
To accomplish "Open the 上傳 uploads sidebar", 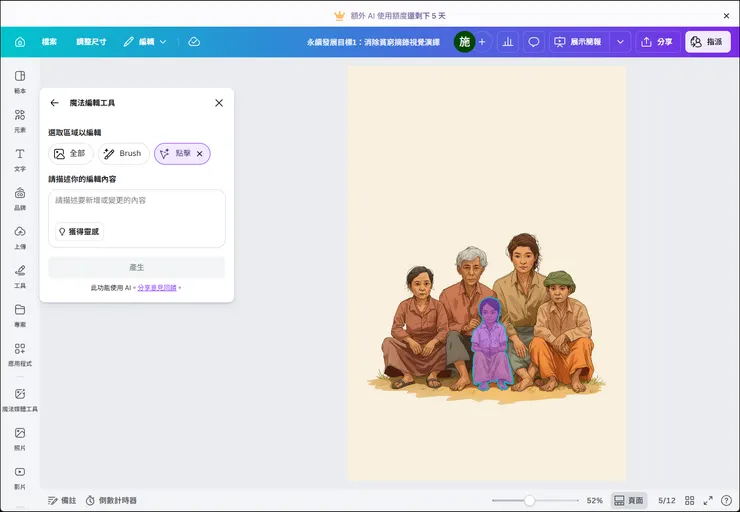I will 20,238.
